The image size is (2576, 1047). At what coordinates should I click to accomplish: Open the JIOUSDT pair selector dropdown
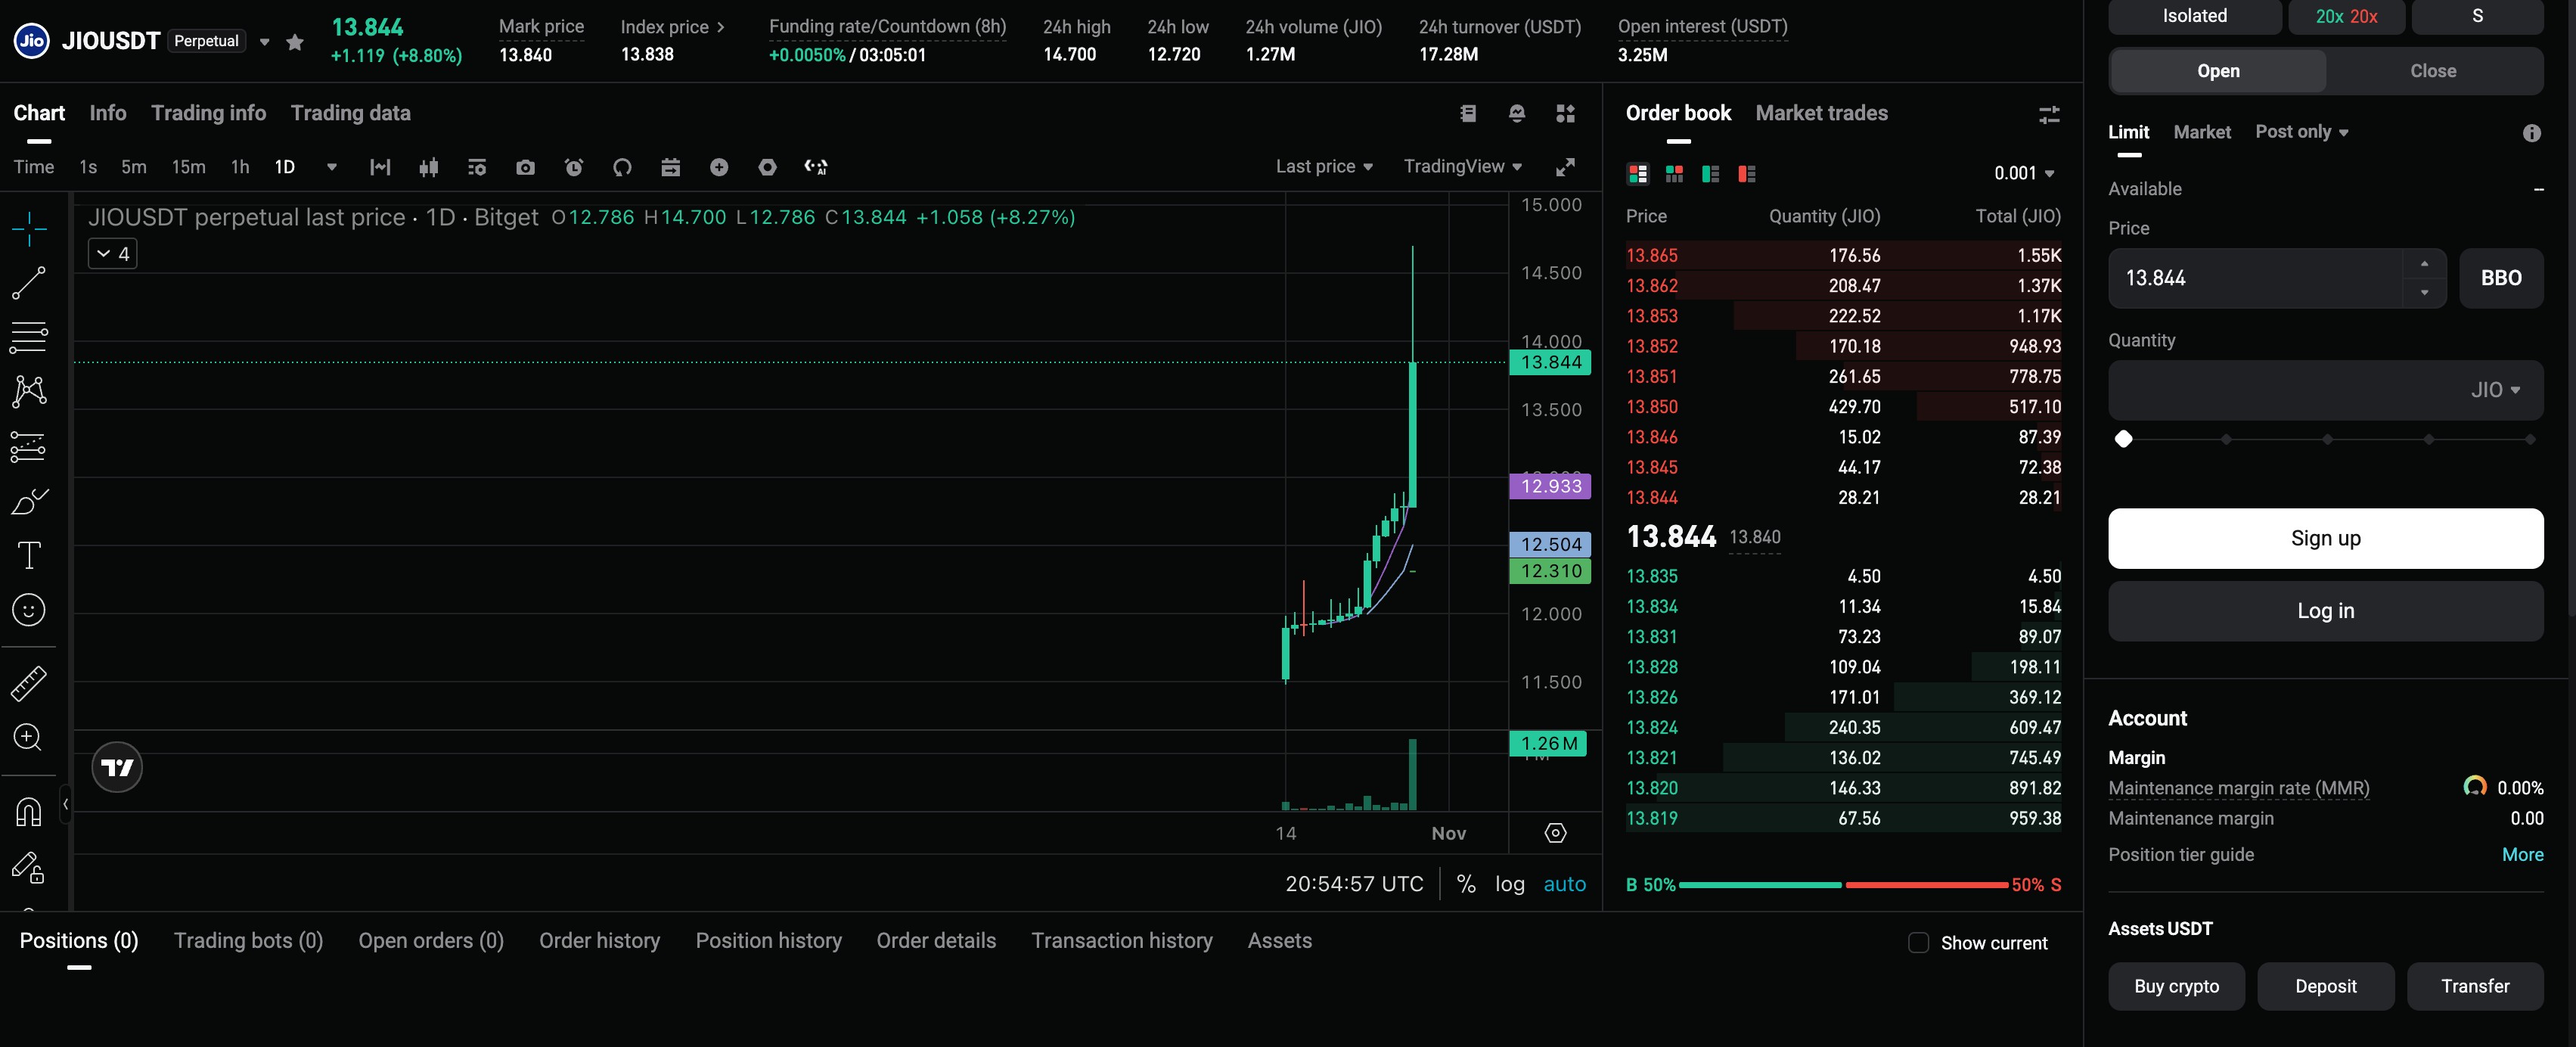264,42
